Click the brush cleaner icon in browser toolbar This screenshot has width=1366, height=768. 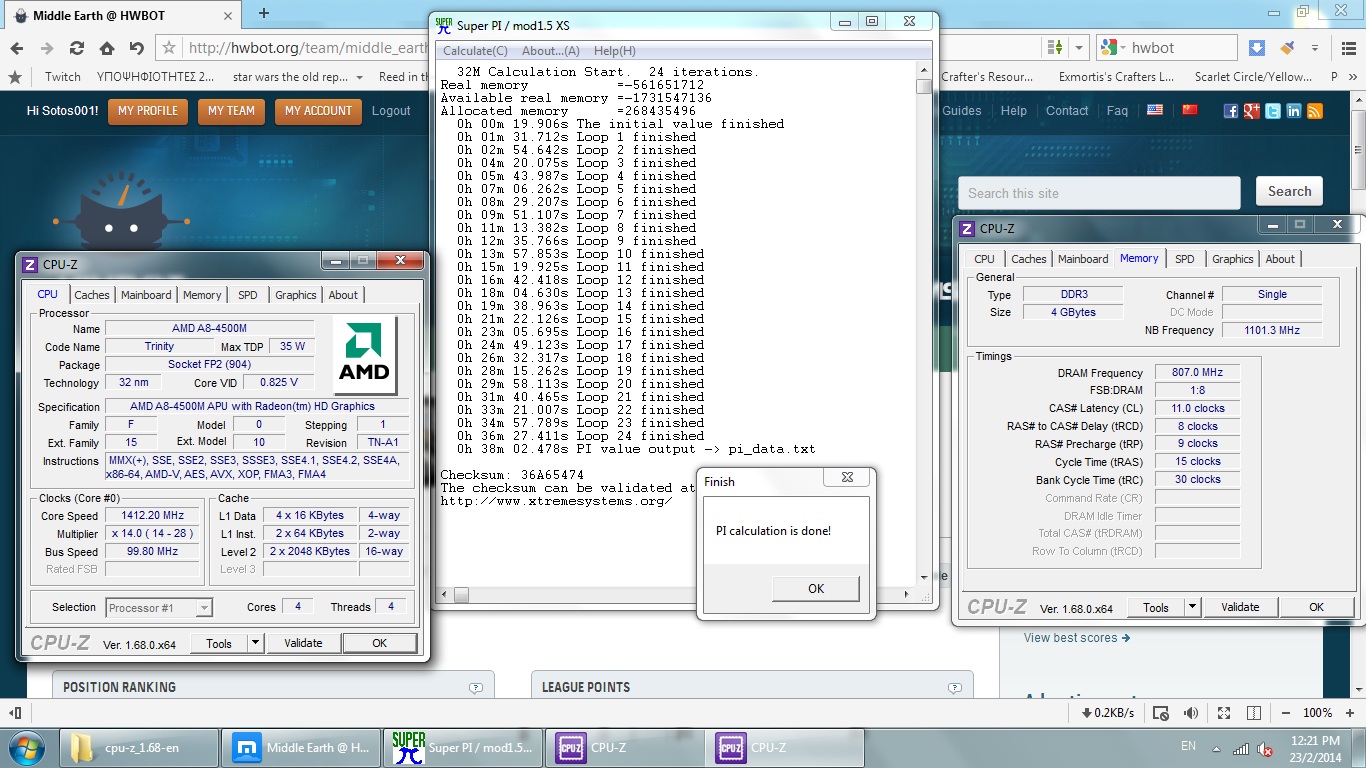[1287, 47]
